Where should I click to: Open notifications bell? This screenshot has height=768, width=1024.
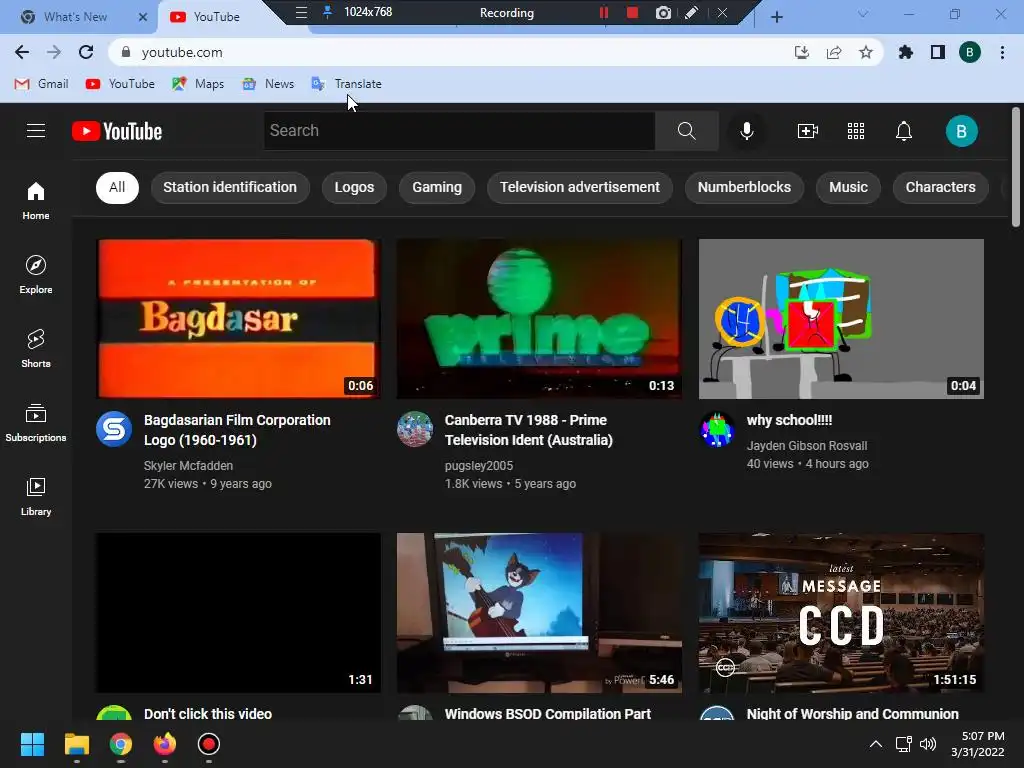[904, 131]
